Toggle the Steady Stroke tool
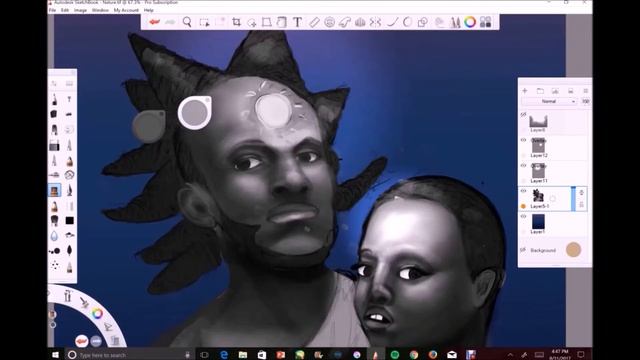Viewport: 640px width, 360px height. (392, 22)
